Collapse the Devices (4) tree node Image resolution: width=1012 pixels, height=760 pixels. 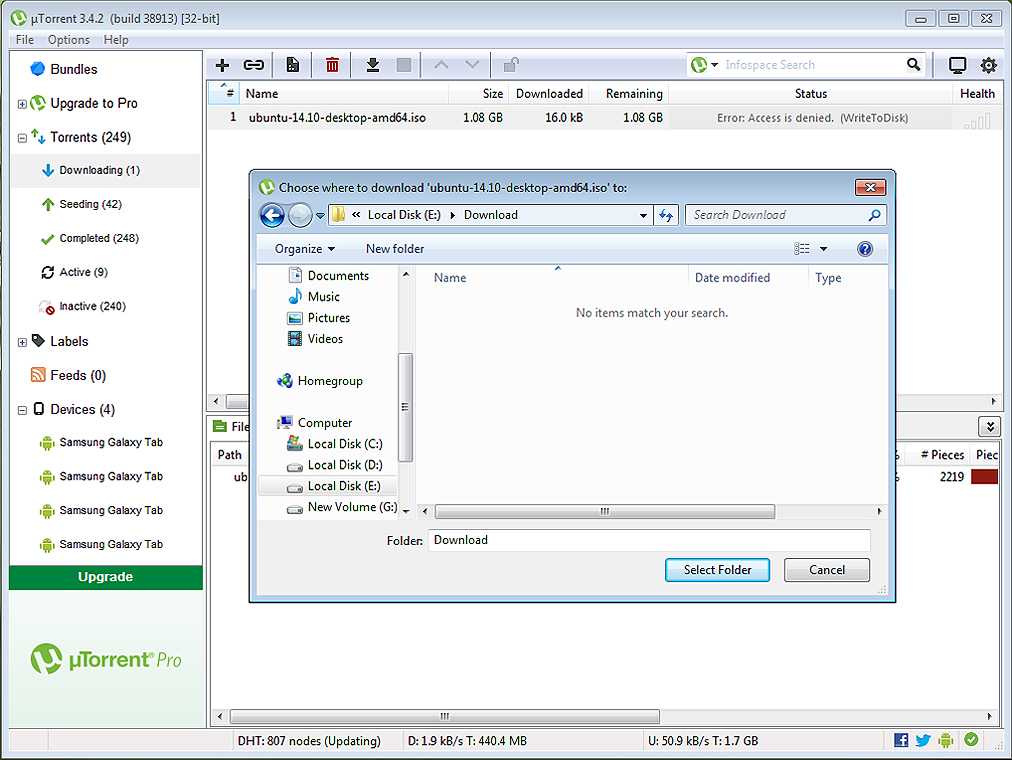point(22,410)
